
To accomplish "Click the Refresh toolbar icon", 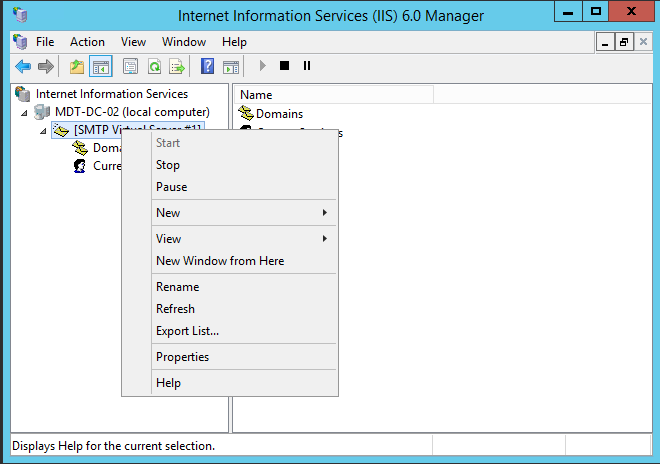I will coord(154,66).
